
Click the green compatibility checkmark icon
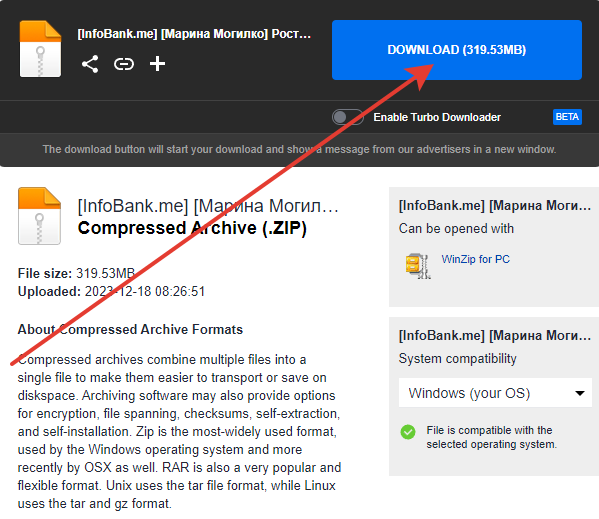[x=408, y=432]
